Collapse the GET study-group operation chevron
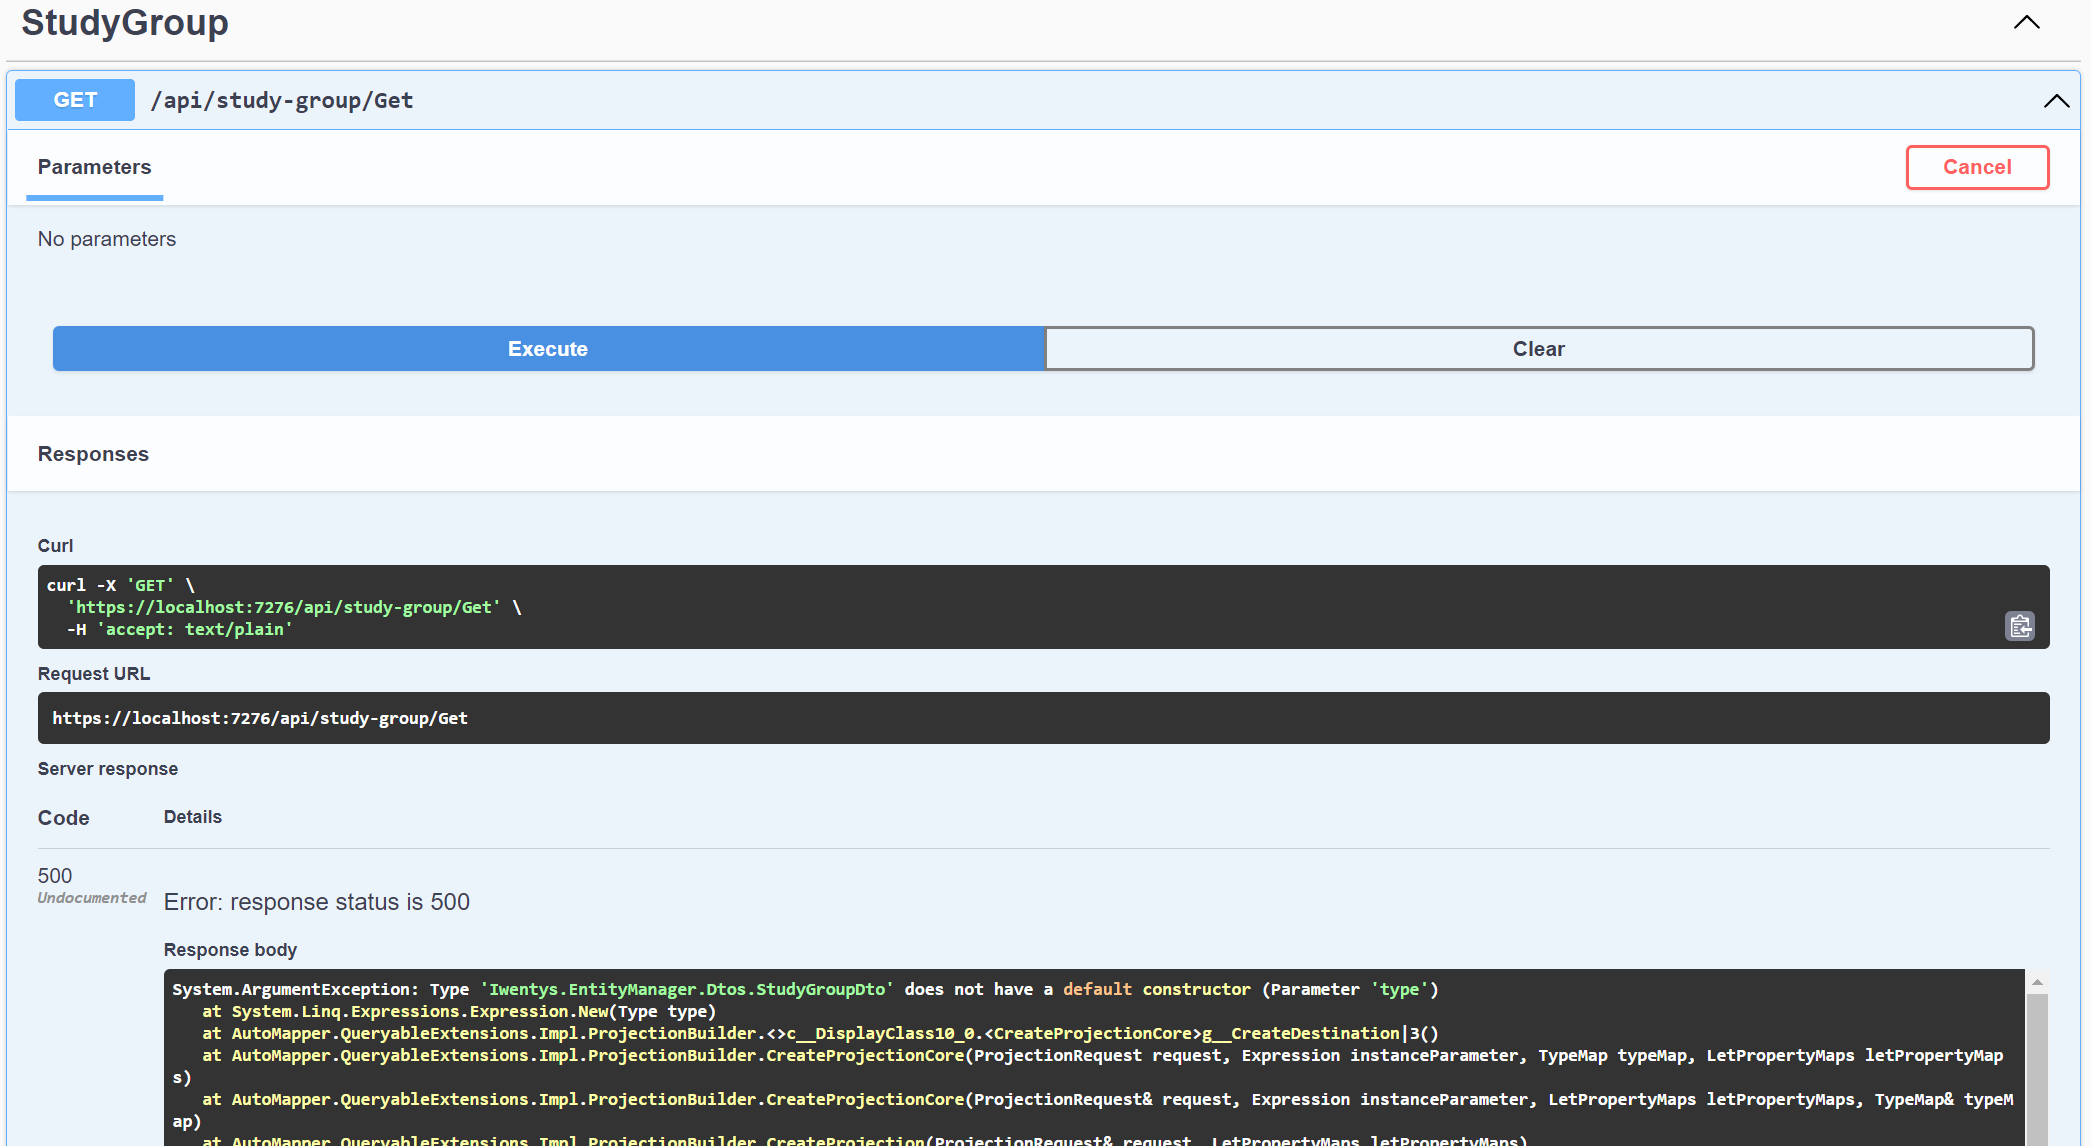 tap(2056, 101)
